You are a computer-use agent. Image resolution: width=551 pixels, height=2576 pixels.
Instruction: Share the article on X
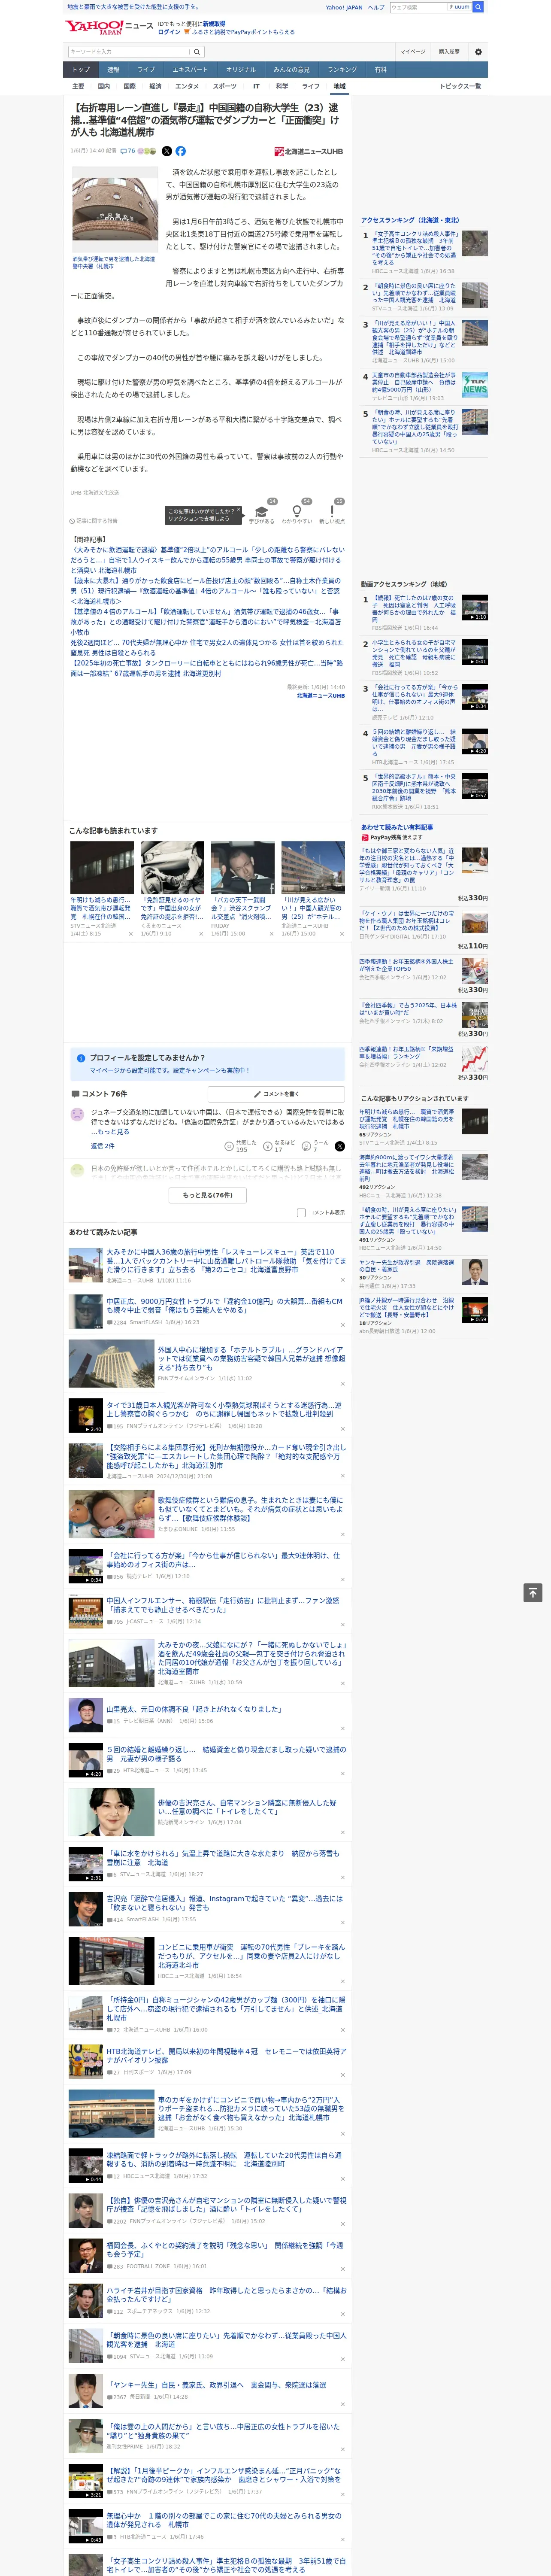167,151
